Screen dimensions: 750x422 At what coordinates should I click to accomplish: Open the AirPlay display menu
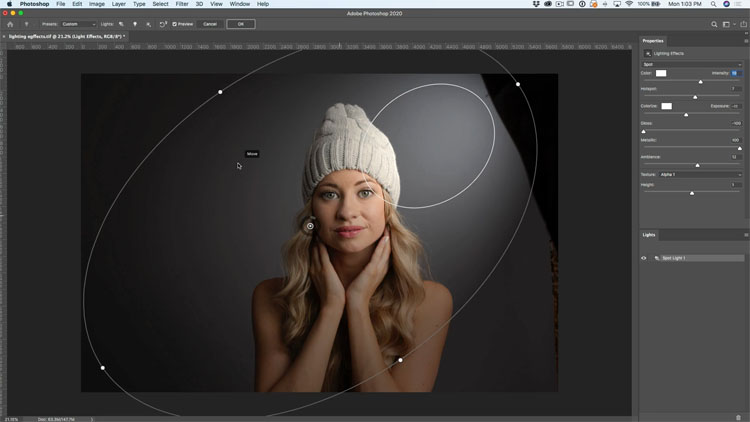617,4
